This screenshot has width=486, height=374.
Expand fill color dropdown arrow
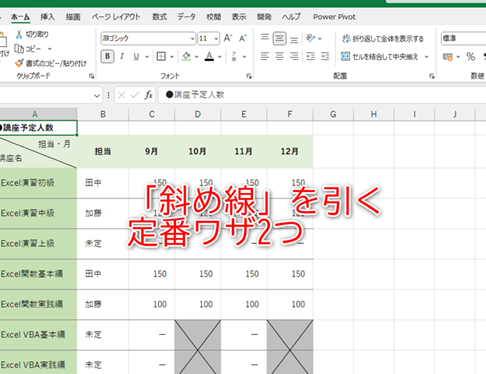[x=196, y=57]
